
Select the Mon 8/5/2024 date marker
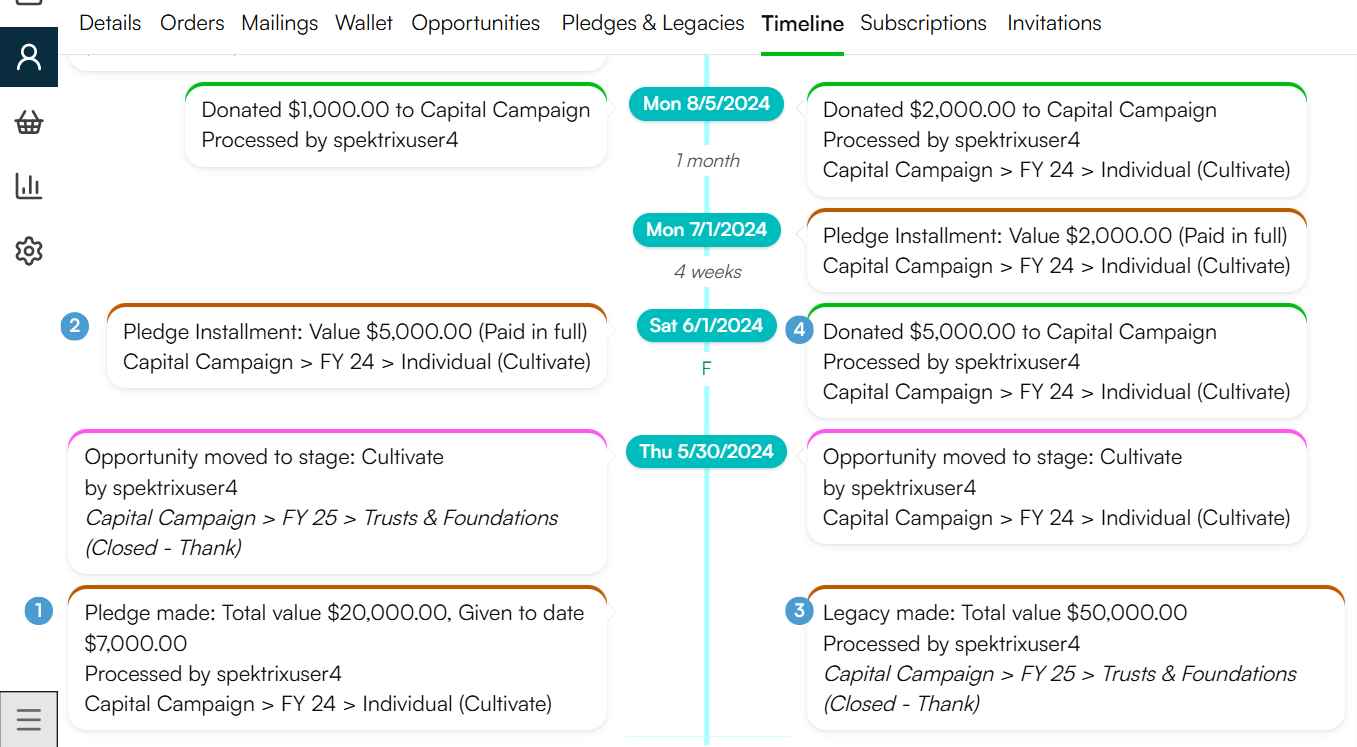click(707, 104)
